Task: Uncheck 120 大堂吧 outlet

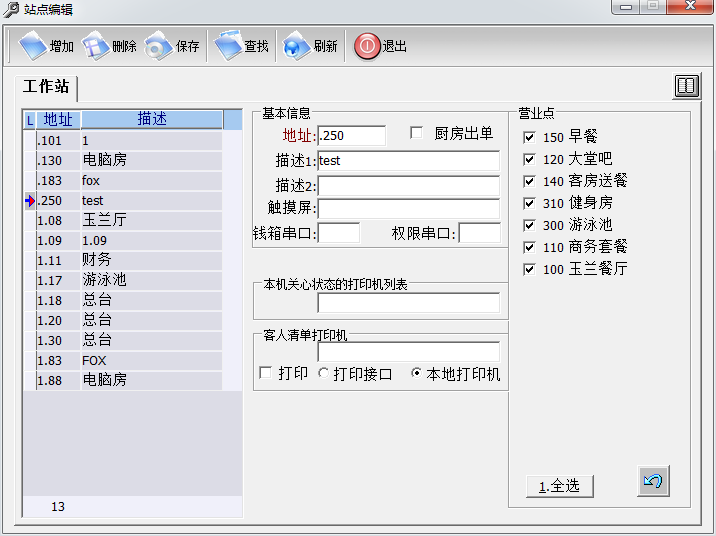Action: click(529, 159)
